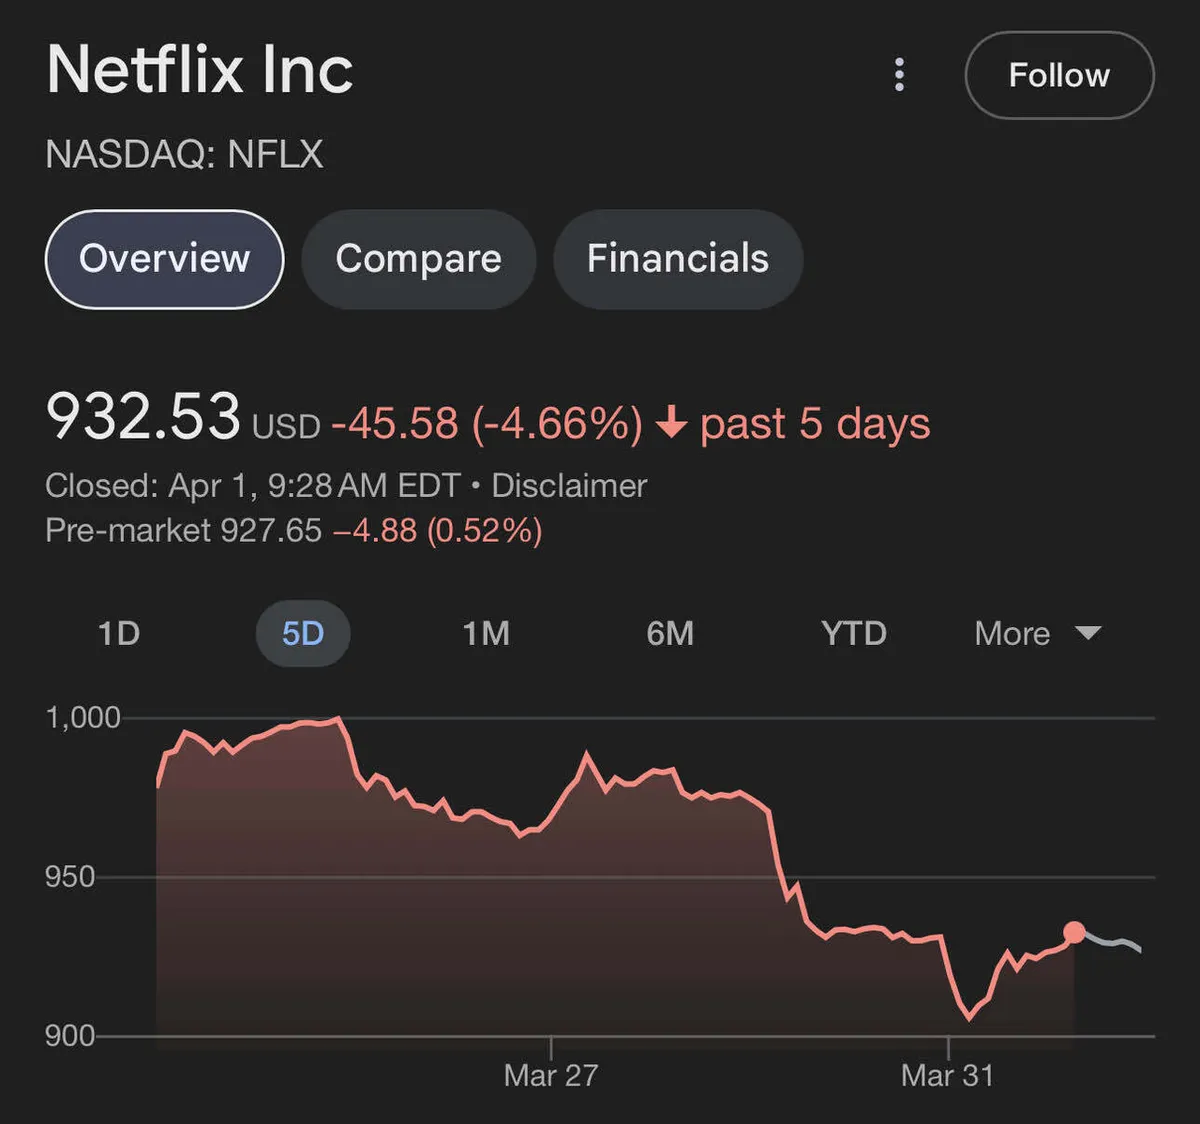Screen dimensions: 1200x1124
Task: Select the 1D time range
Action: click(x=119, y=633)
